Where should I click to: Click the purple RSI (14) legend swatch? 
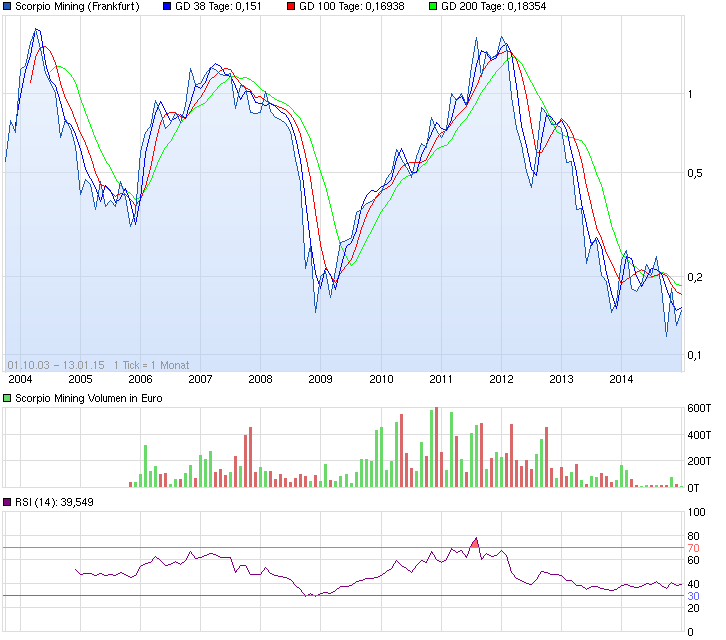click(7, 502)
